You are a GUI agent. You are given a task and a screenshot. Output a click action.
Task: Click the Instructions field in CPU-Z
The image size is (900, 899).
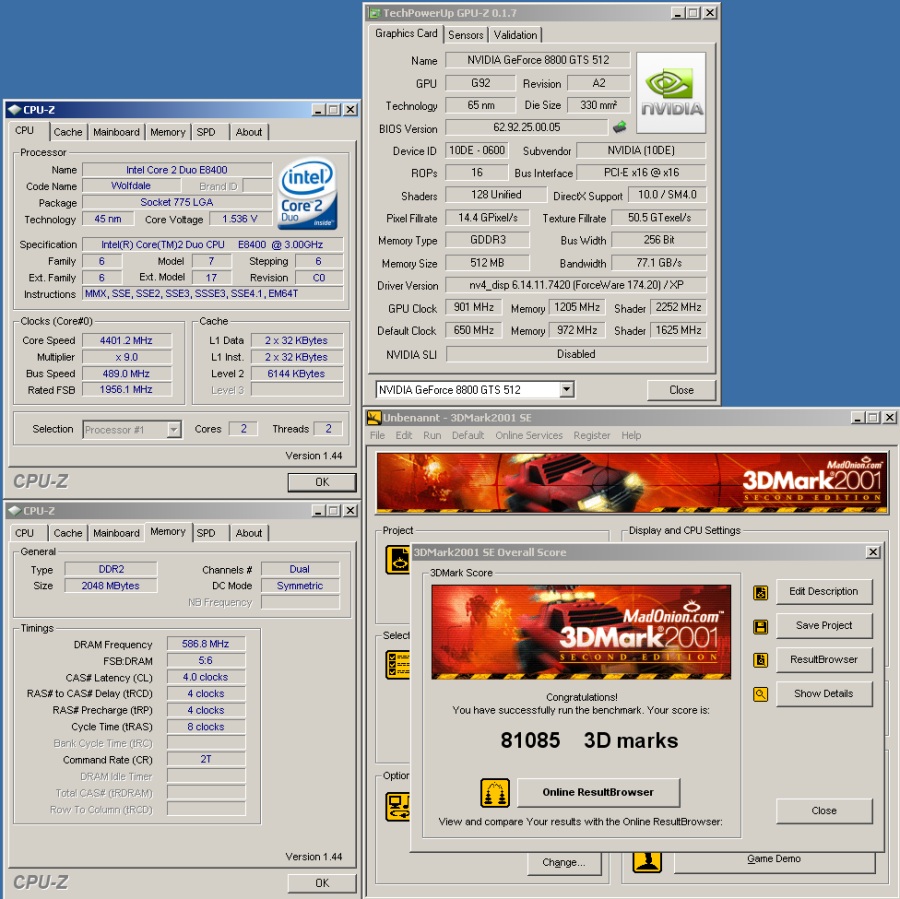tap(212, 293)
